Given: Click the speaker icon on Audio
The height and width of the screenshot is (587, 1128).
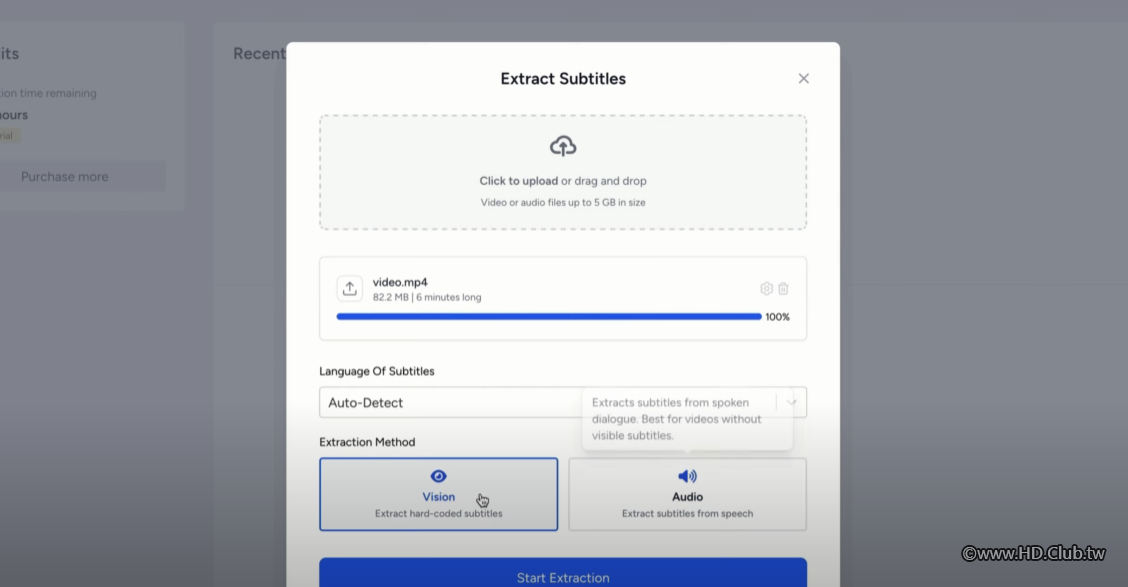Looking at the screenshot, I should tap(687, 476).
